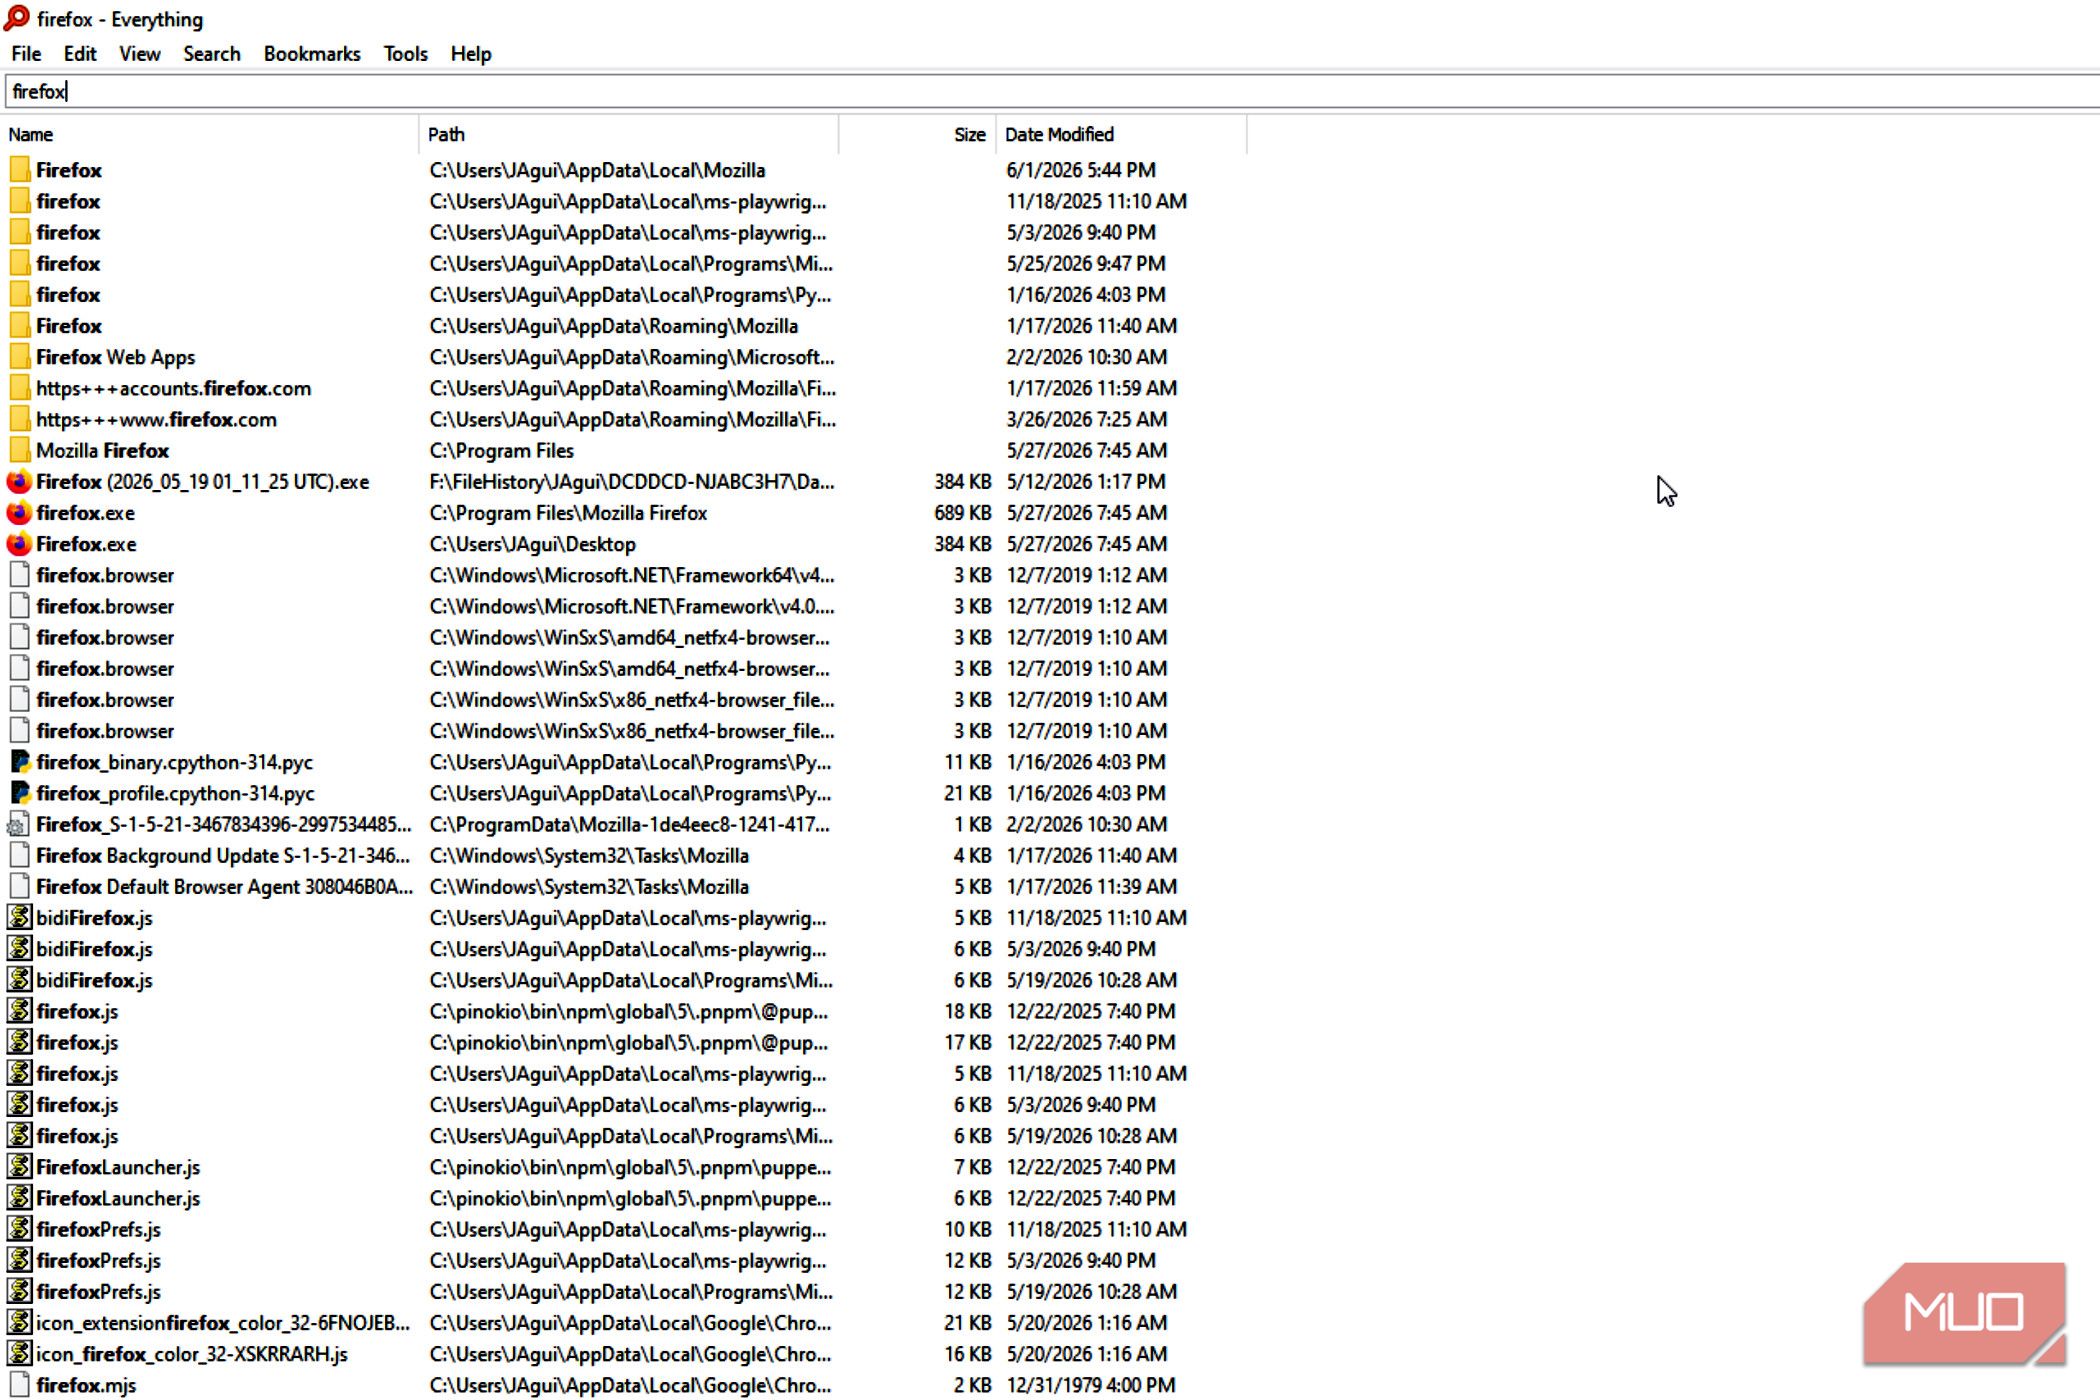Click file icon of Firefox Default Browser Agent

tap(19, 886)
